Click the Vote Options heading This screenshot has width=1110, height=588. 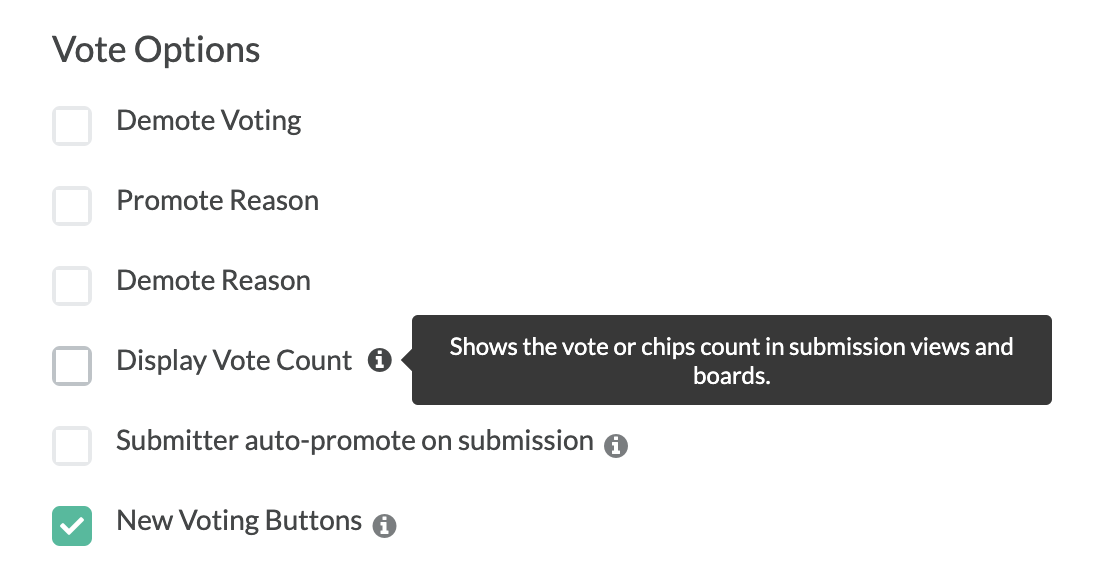tap(156, 50)
